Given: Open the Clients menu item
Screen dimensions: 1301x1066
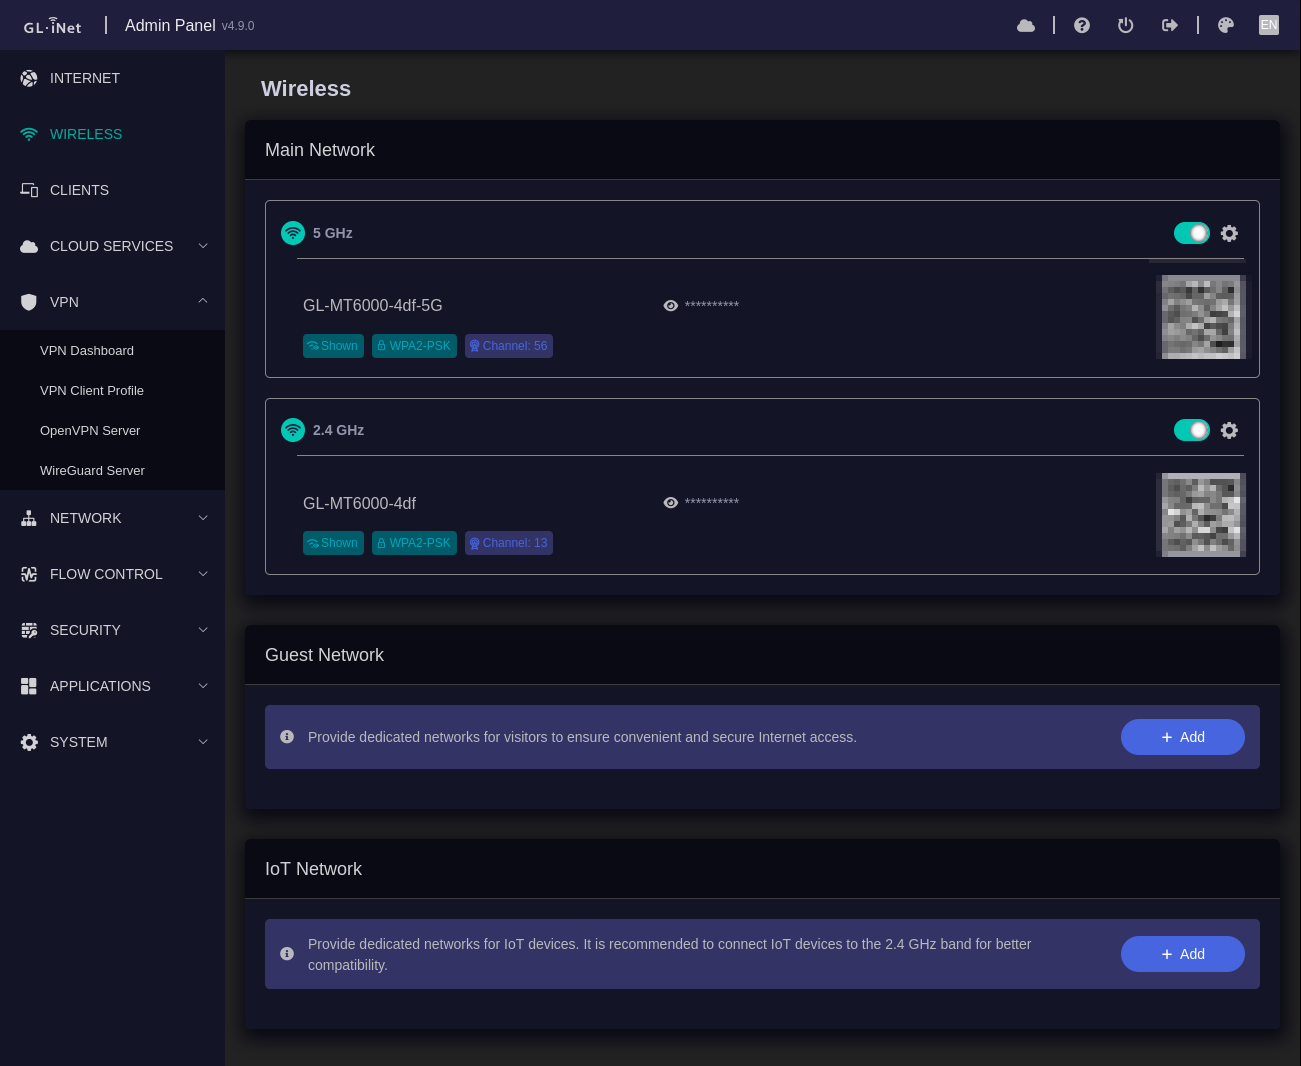Looking at the screenshot, I should tap(112, 190).
